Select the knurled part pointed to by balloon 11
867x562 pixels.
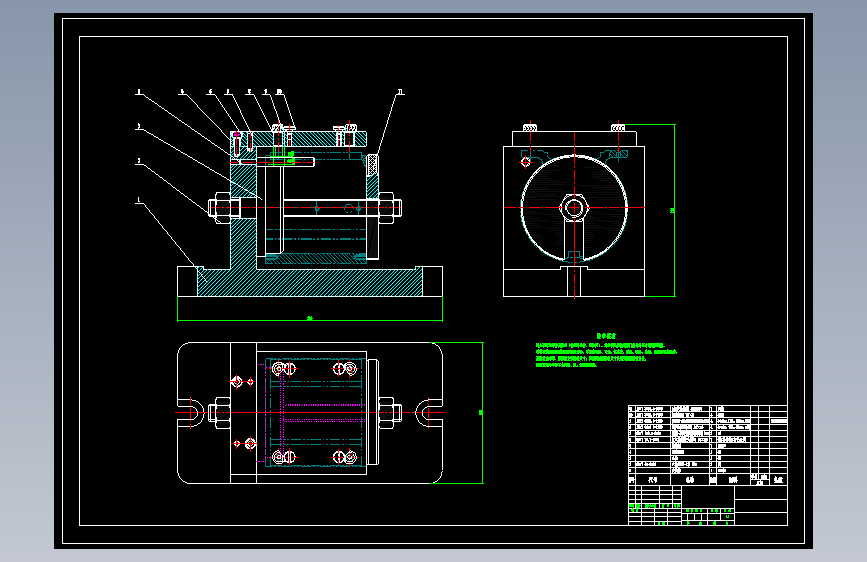coord(372,165)
